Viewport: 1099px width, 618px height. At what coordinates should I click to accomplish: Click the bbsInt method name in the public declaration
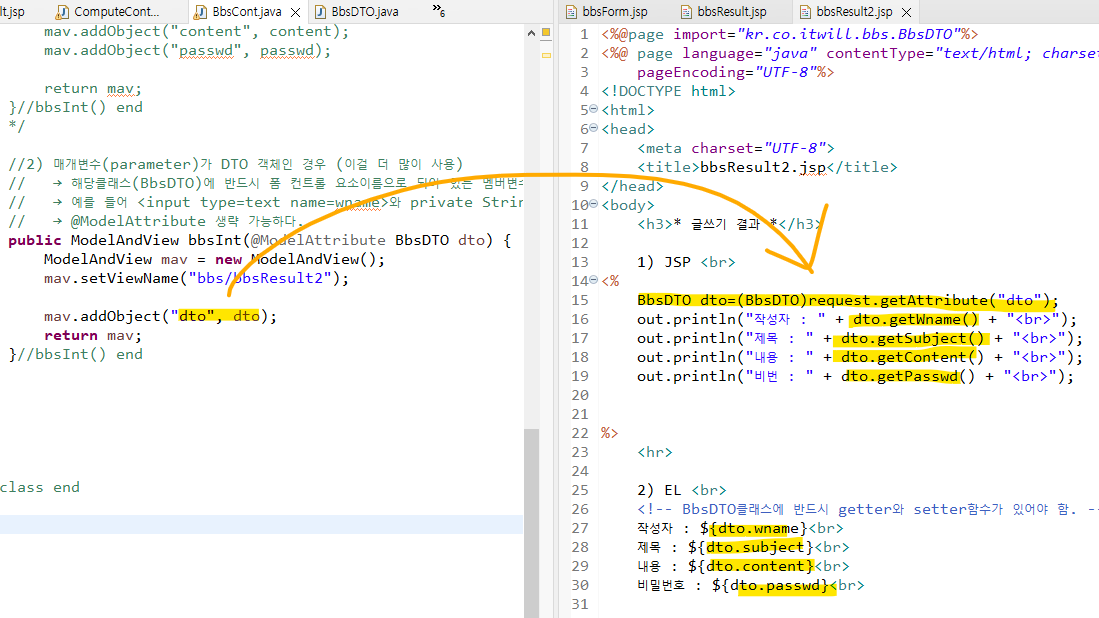click(x=215, y=240)
